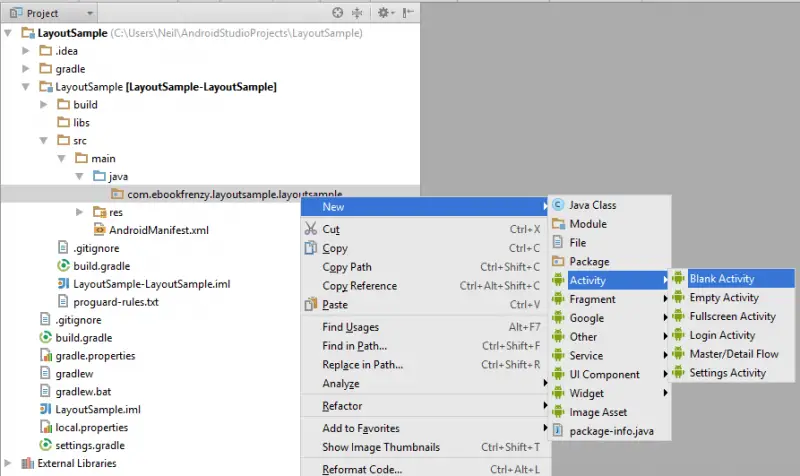Image resolution: width=800 pixels, height=476 pixels.
Task: Open AndroidManifest.xml file
Action: [159, 230]
